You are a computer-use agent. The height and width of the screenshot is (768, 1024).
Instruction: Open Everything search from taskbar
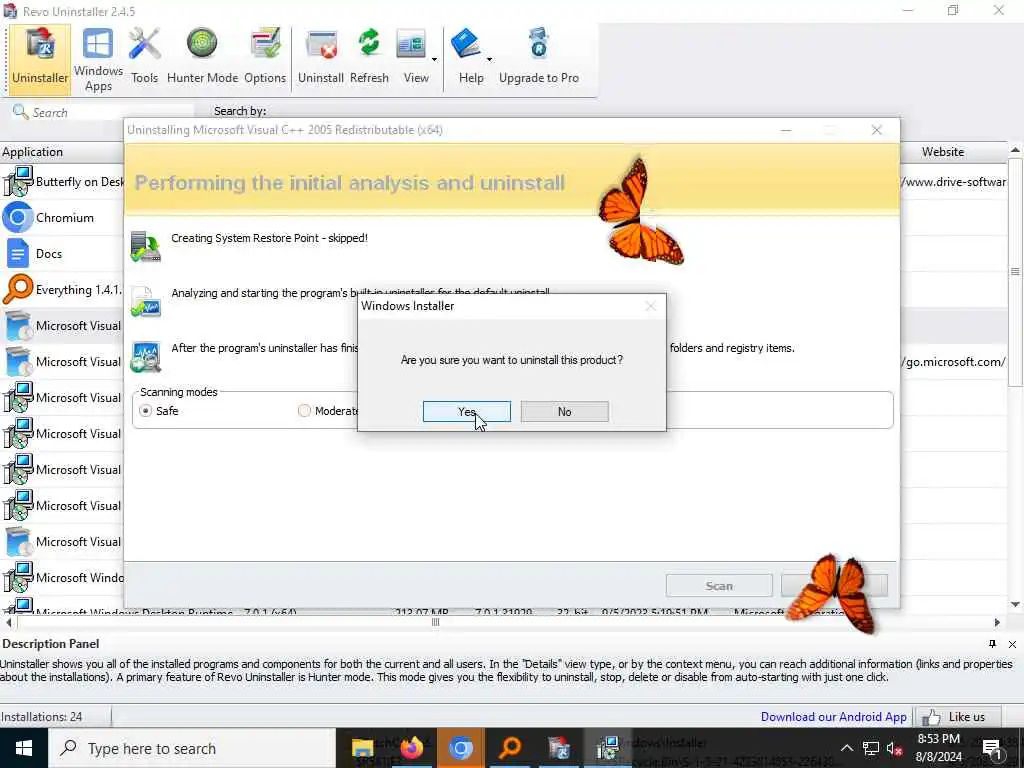[510, 748]
